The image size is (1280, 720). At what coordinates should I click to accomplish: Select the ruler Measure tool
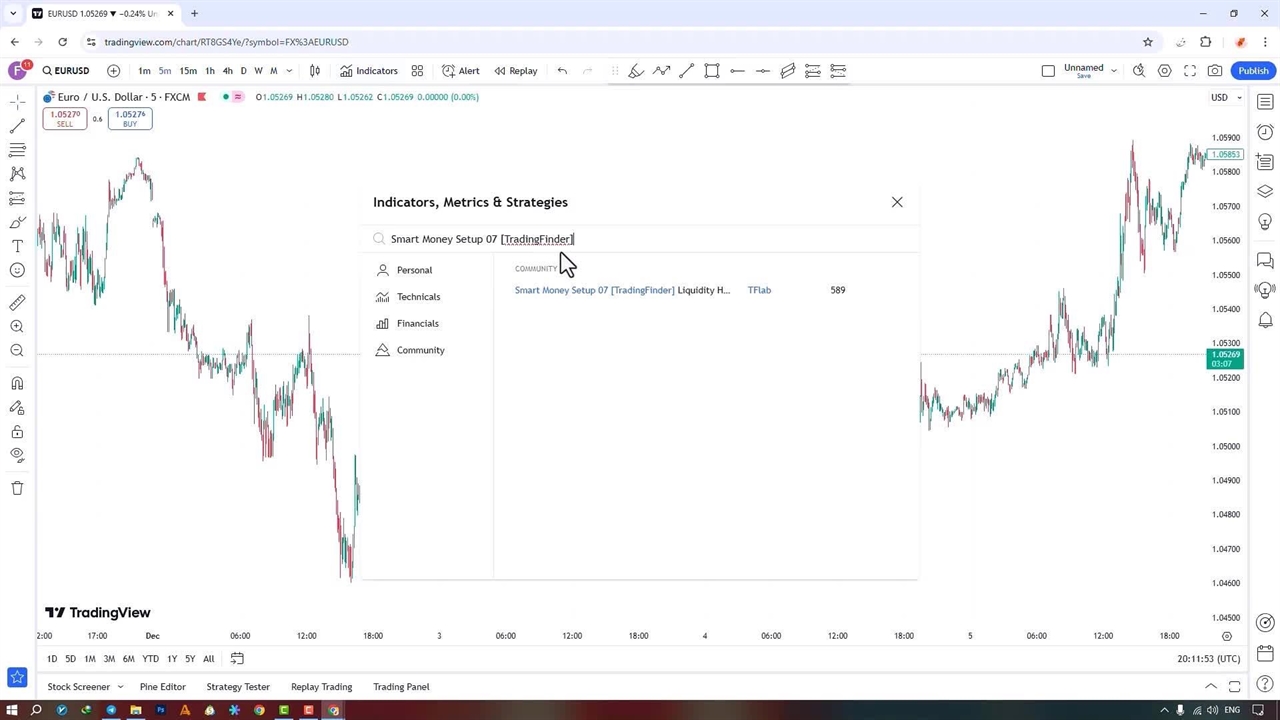17,303
